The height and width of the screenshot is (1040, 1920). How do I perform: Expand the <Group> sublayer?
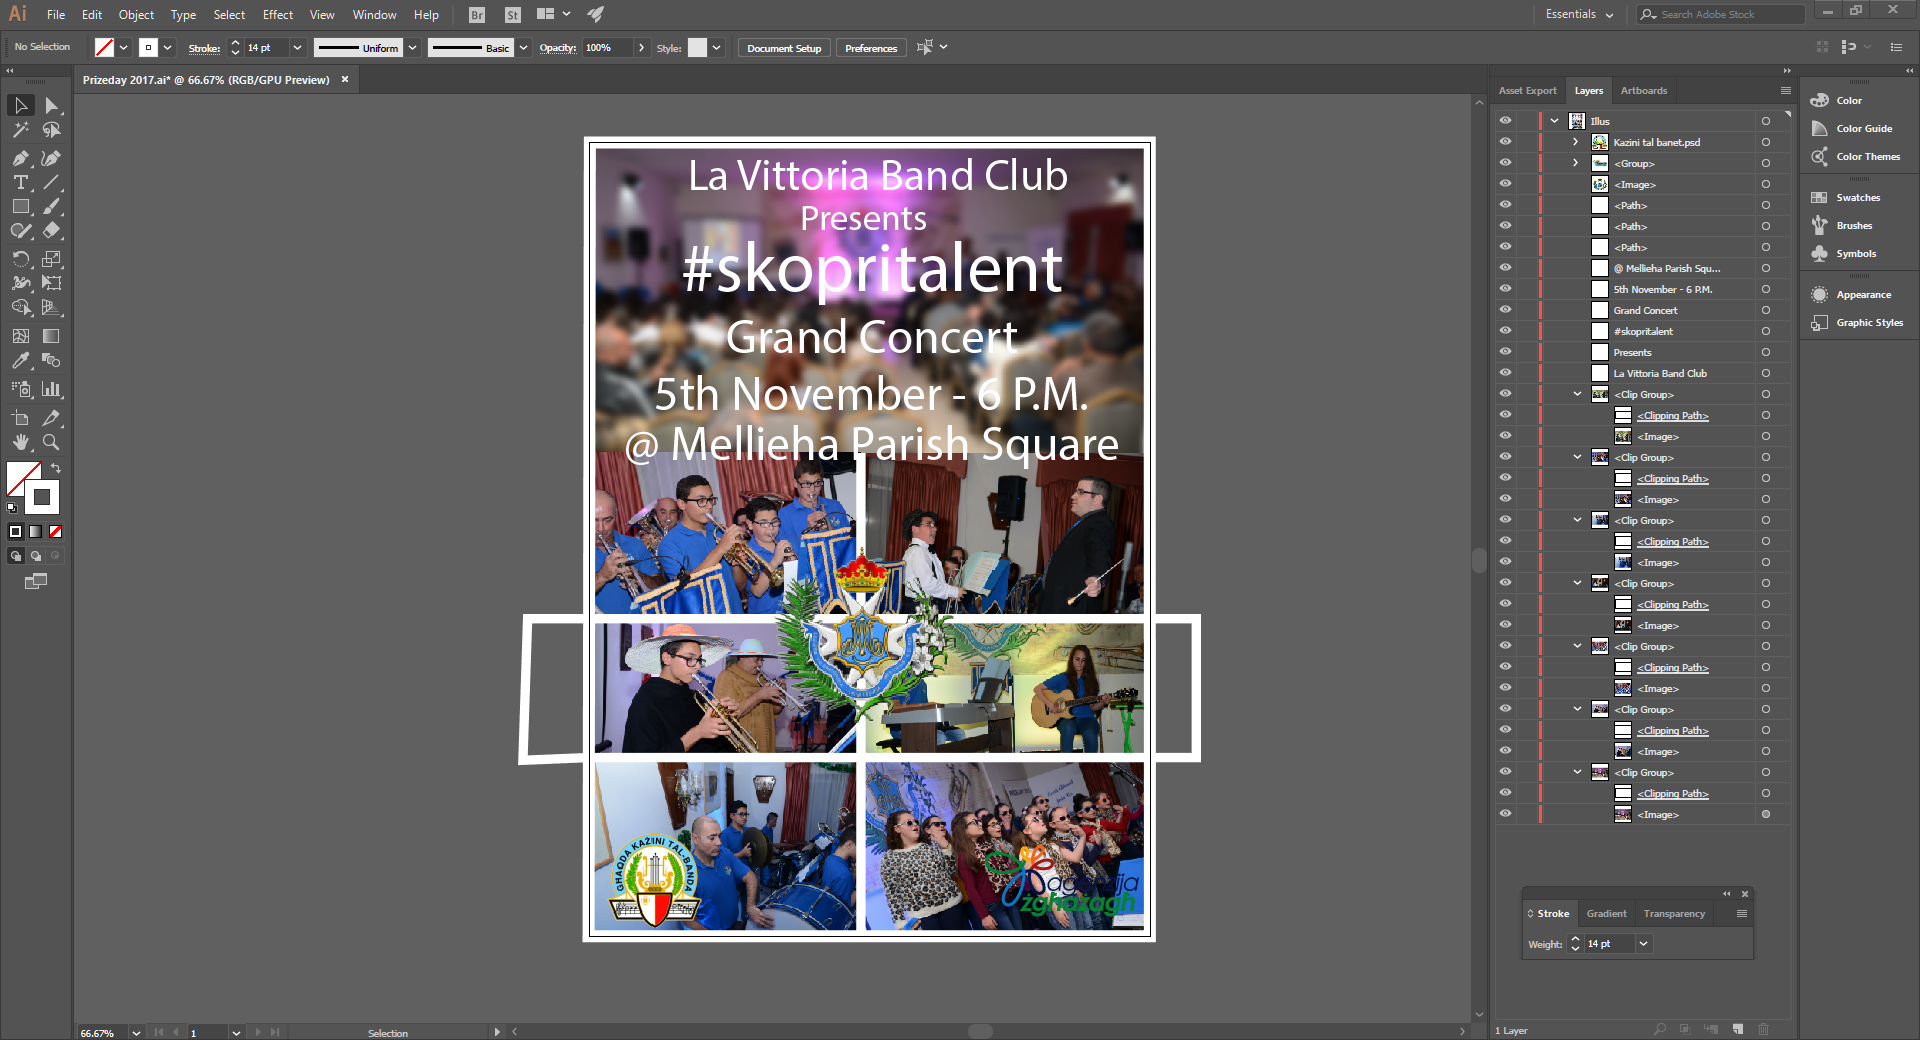[1576, 163]
